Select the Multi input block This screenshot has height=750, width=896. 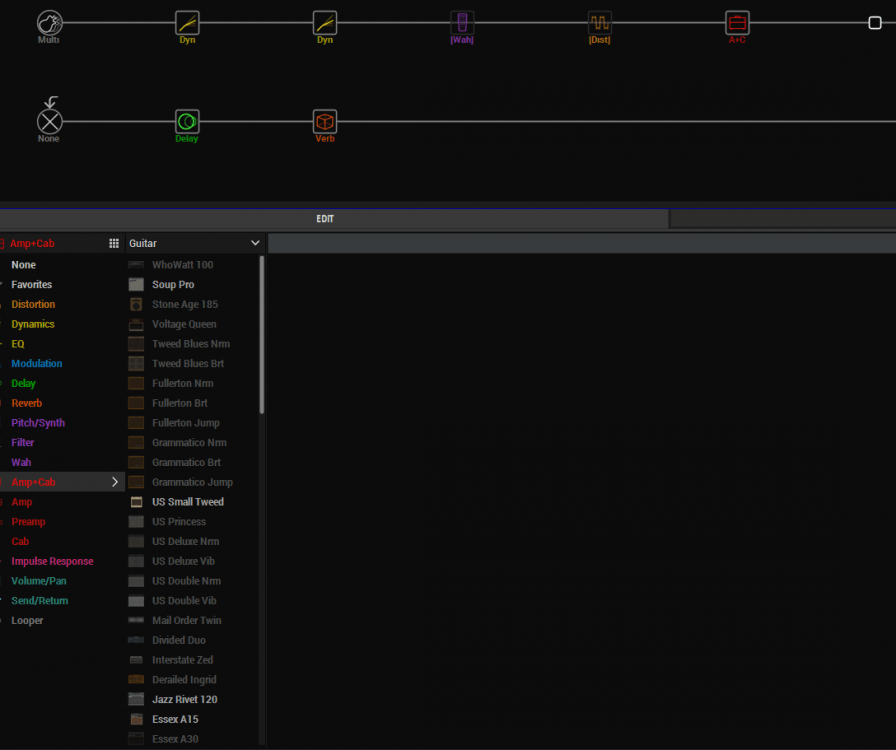click(50, 23)
